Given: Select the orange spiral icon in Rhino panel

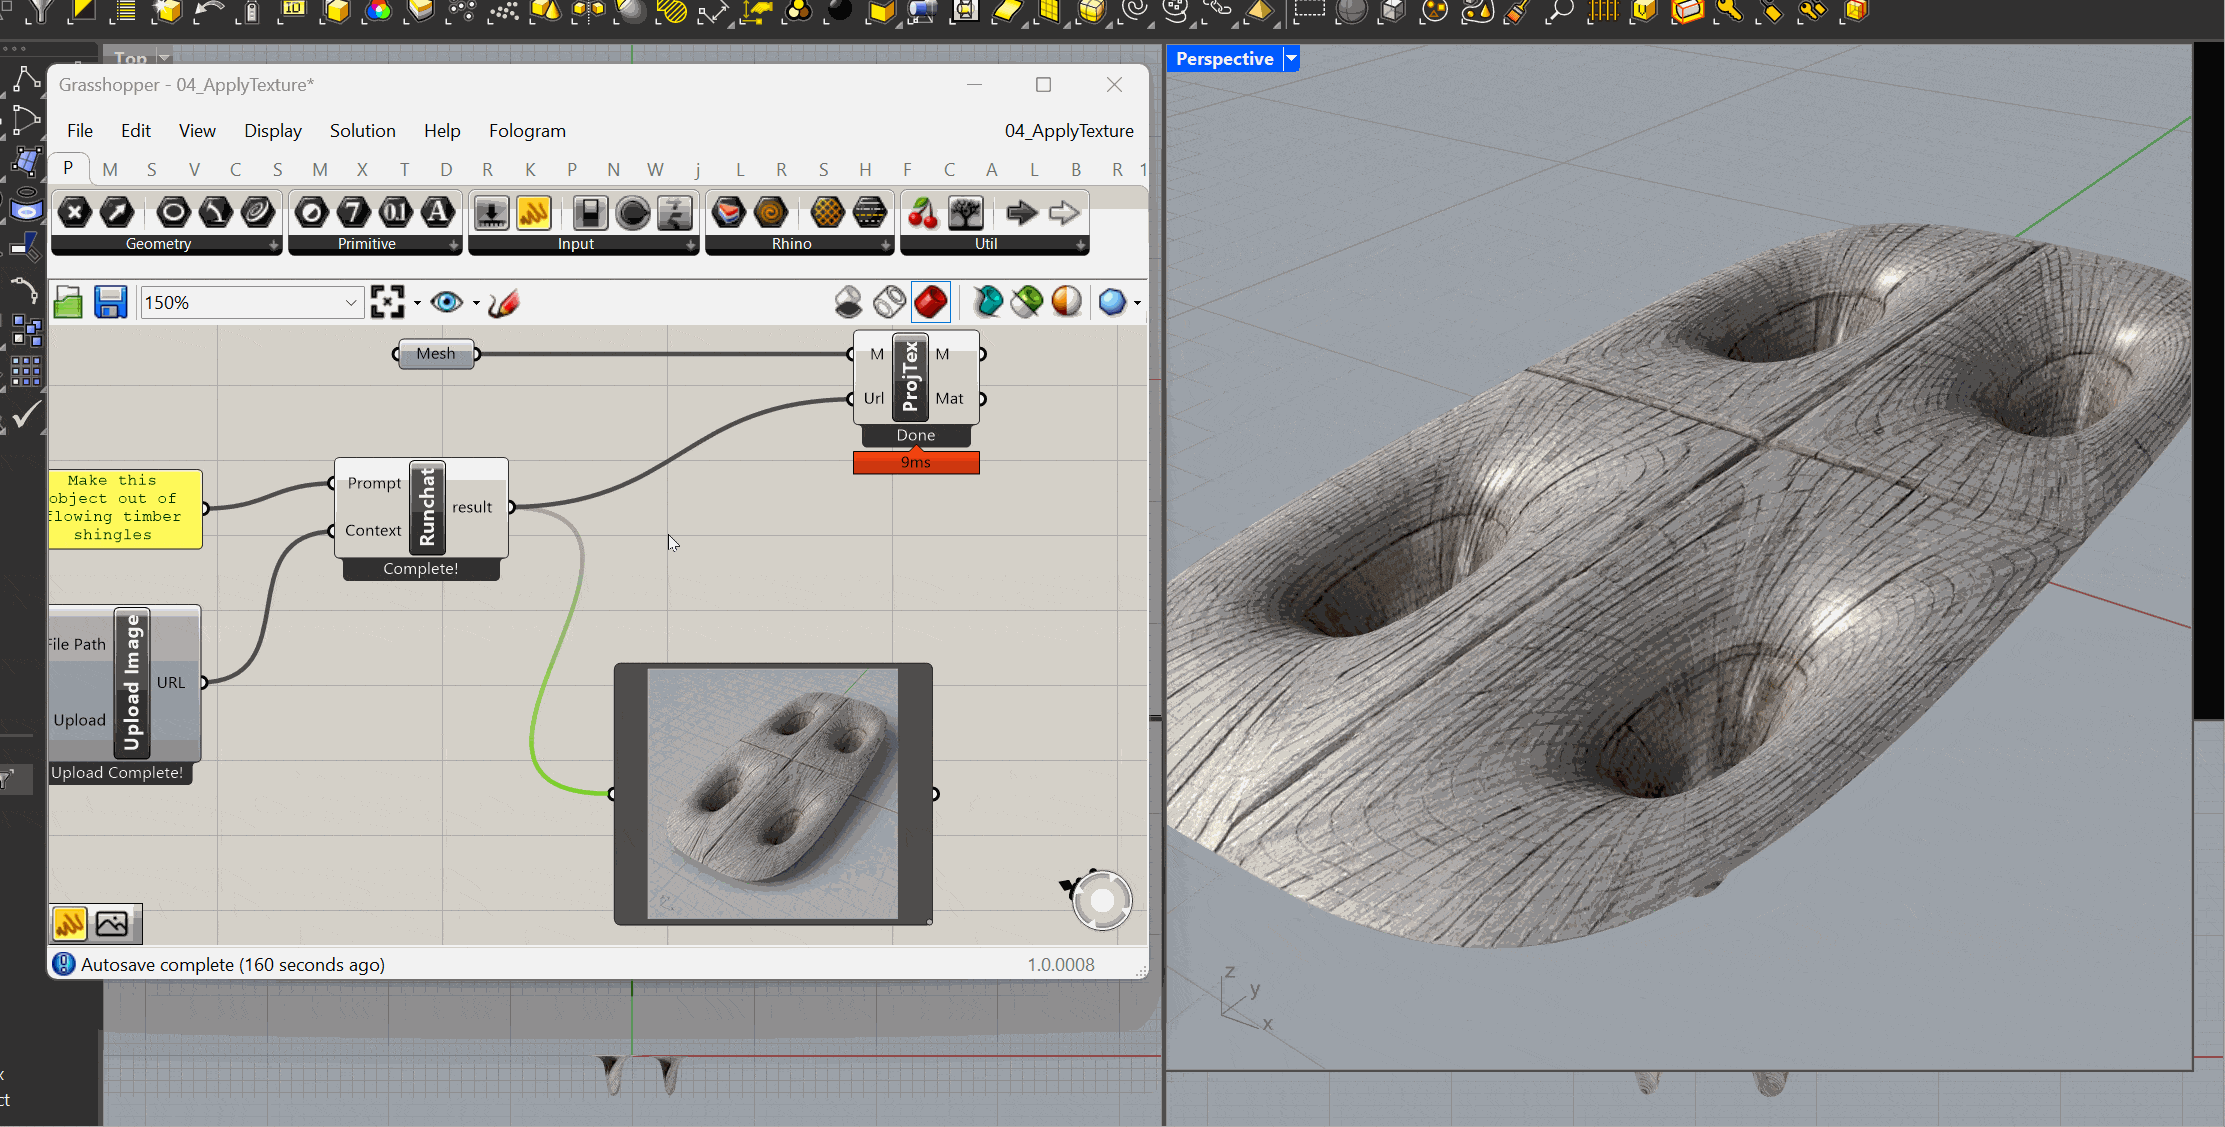Looking at the screenshot, I should [770, 212].
